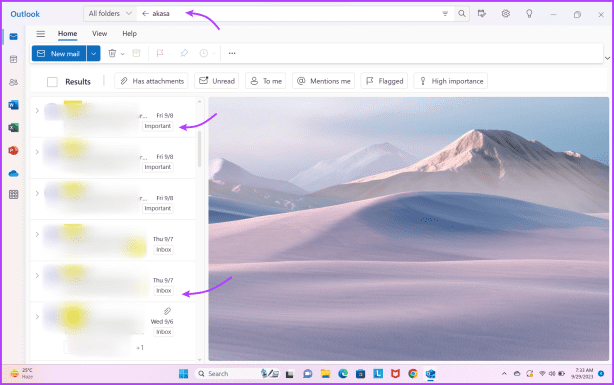Open Microsoft Edge from the taskbar
The width and height of the screenshot is (614, 385).
[343, 374]
